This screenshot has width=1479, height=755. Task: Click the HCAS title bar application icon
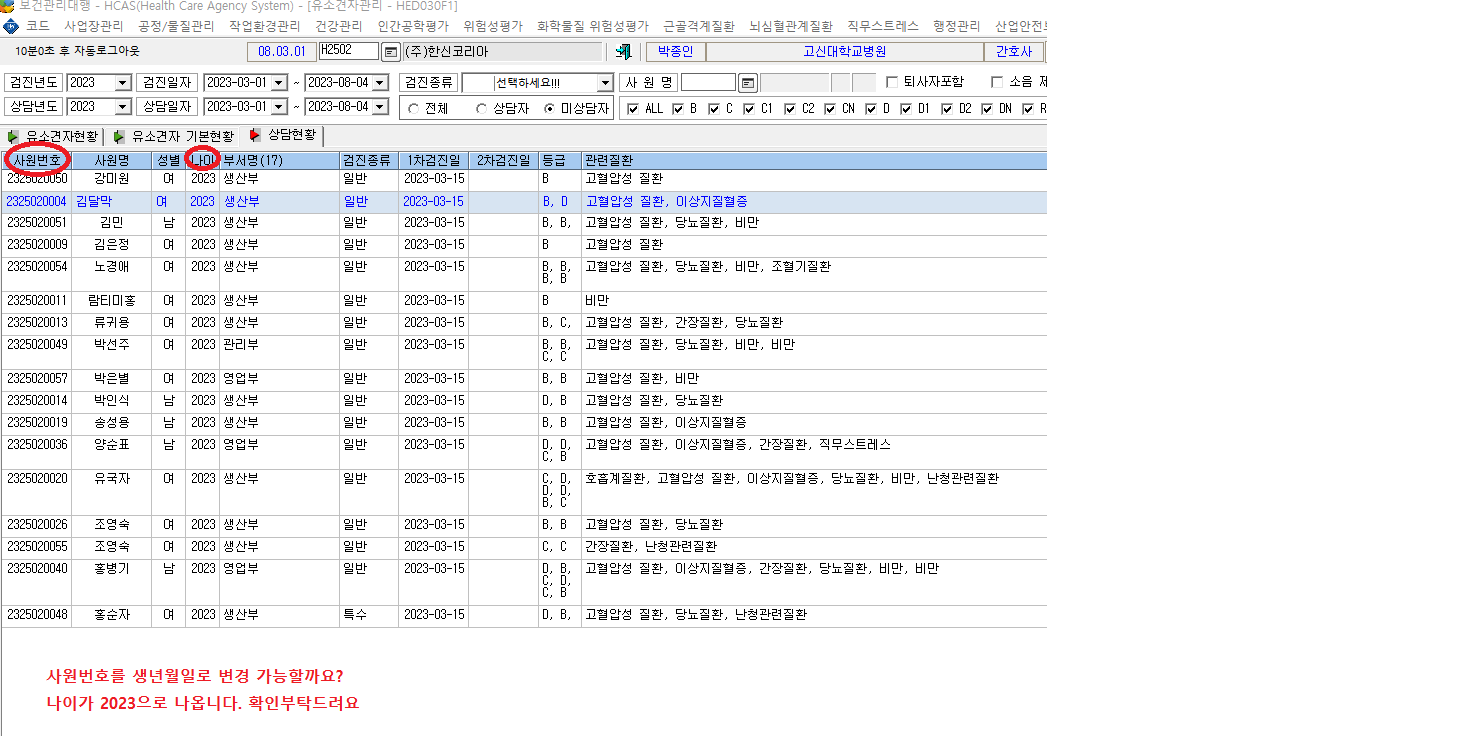click(7, 6)
